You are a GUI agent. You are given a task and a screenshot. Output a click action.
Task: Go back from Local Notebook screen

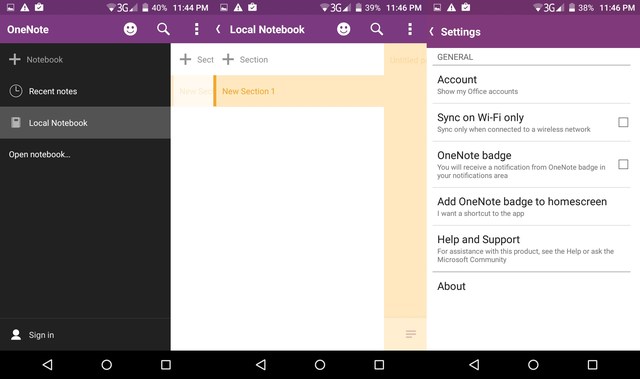click(x=218, y=29)
